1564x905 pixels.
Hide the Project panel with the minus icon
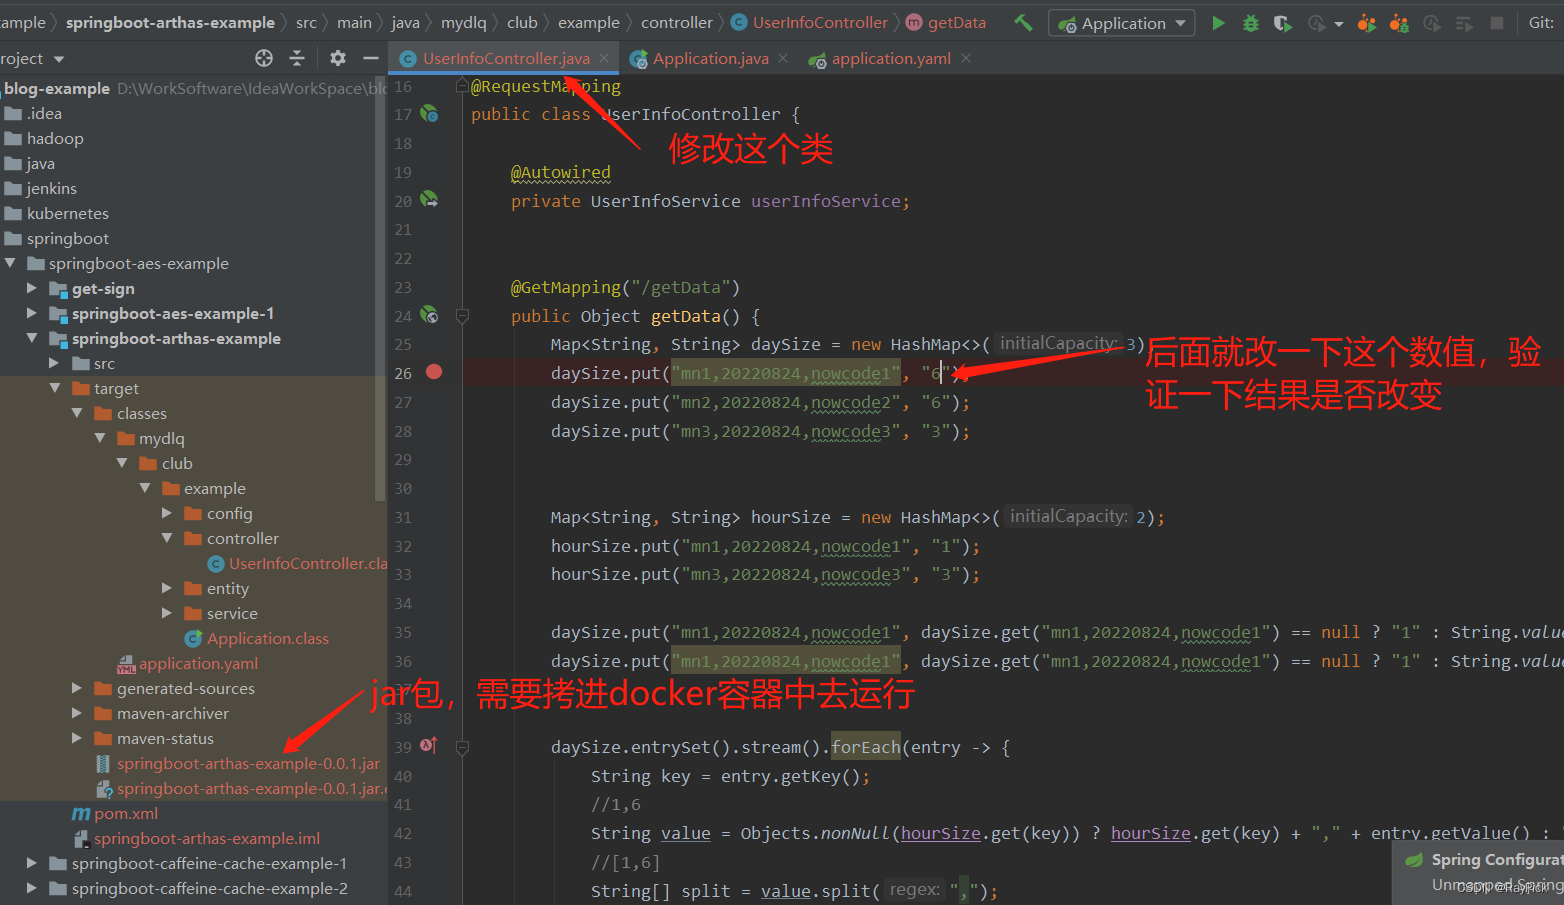(x=370, y=58)
